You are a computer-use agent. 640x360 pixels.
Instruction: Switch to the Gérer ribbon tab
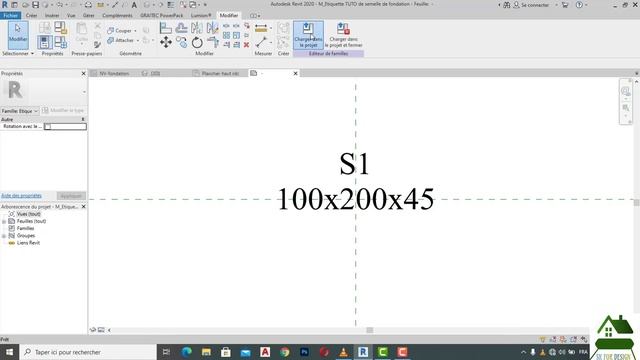click(89, 16)
